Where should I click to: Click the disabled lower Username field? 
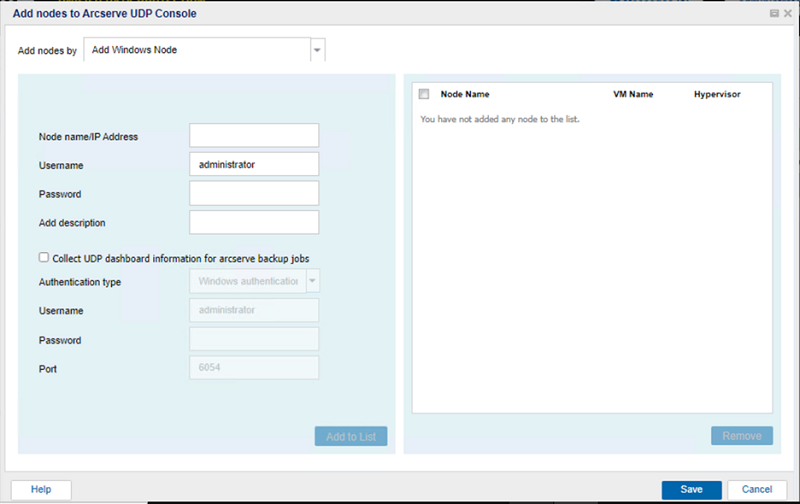254,310
